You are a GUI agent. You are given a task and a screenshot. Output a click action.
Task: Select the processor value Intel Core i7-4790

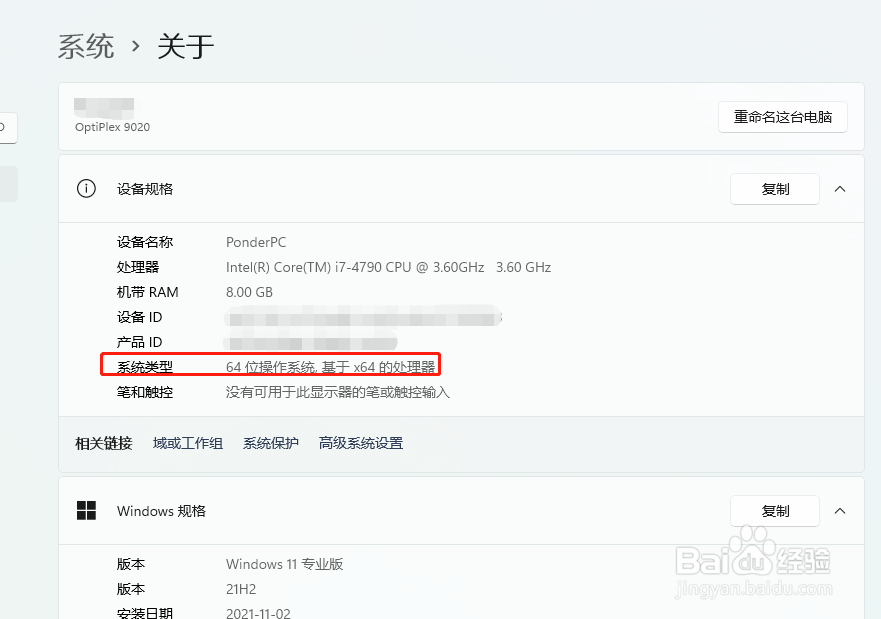(x=388, y=267)
